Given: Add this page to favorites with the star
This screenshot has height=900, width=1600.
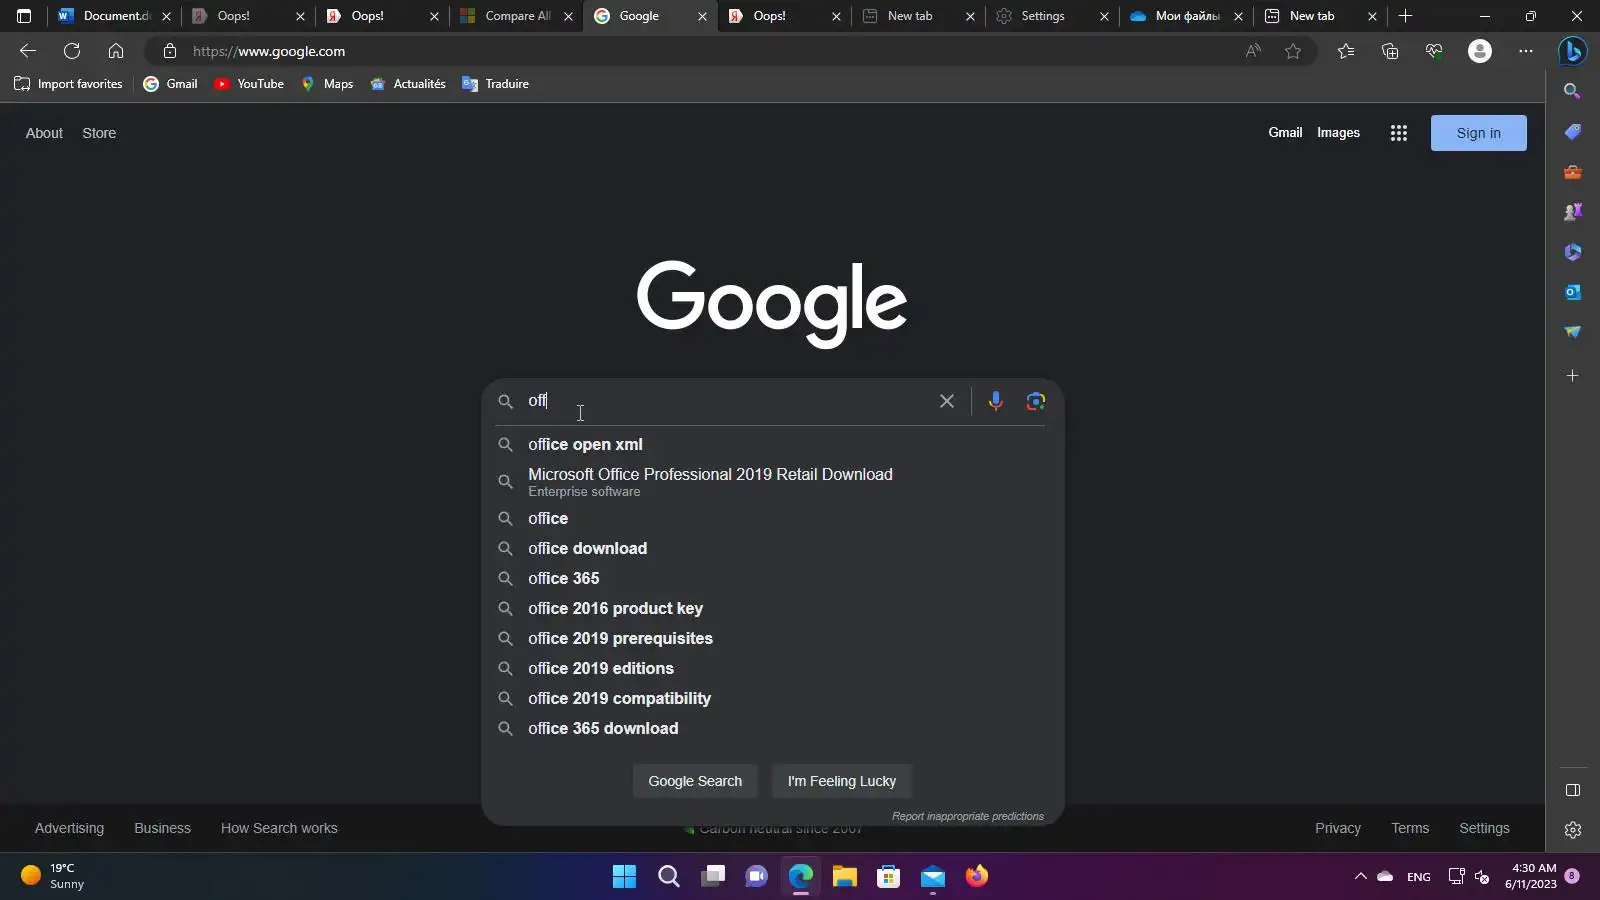Looking at the screenshot, I should (1293, 51).
